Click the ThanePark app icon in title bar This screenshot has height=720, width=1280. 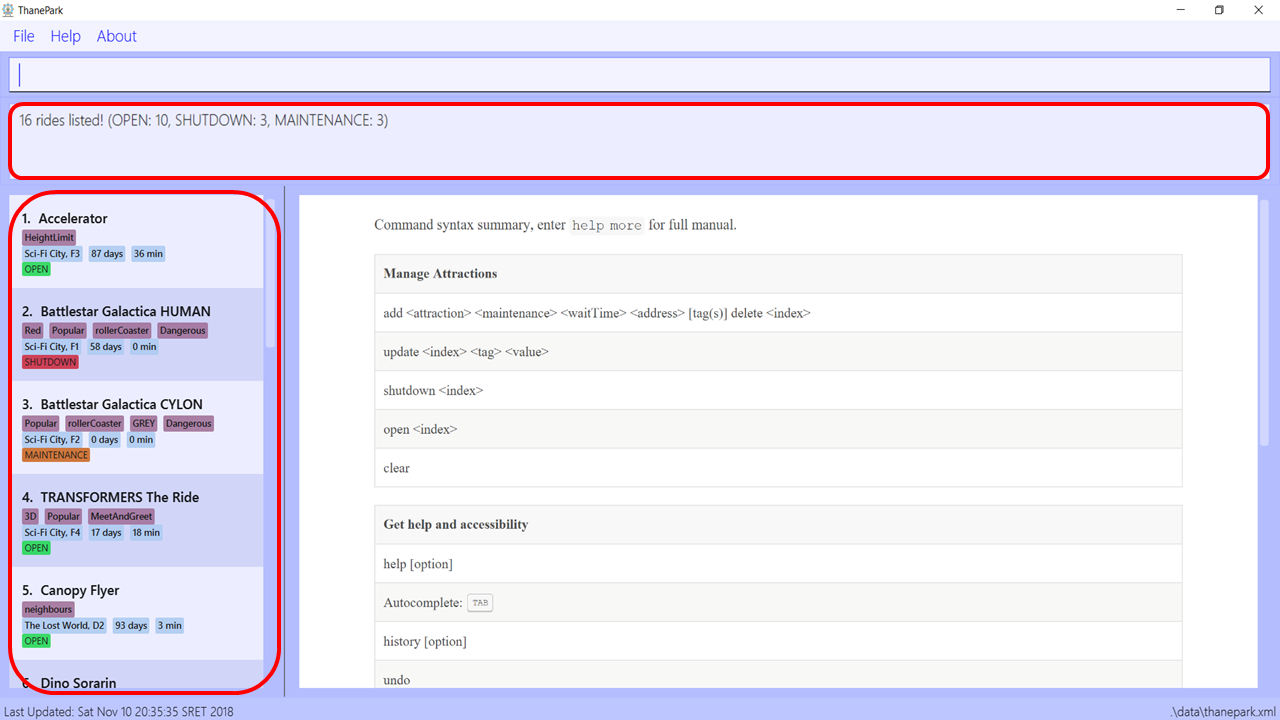coord(8,10)
